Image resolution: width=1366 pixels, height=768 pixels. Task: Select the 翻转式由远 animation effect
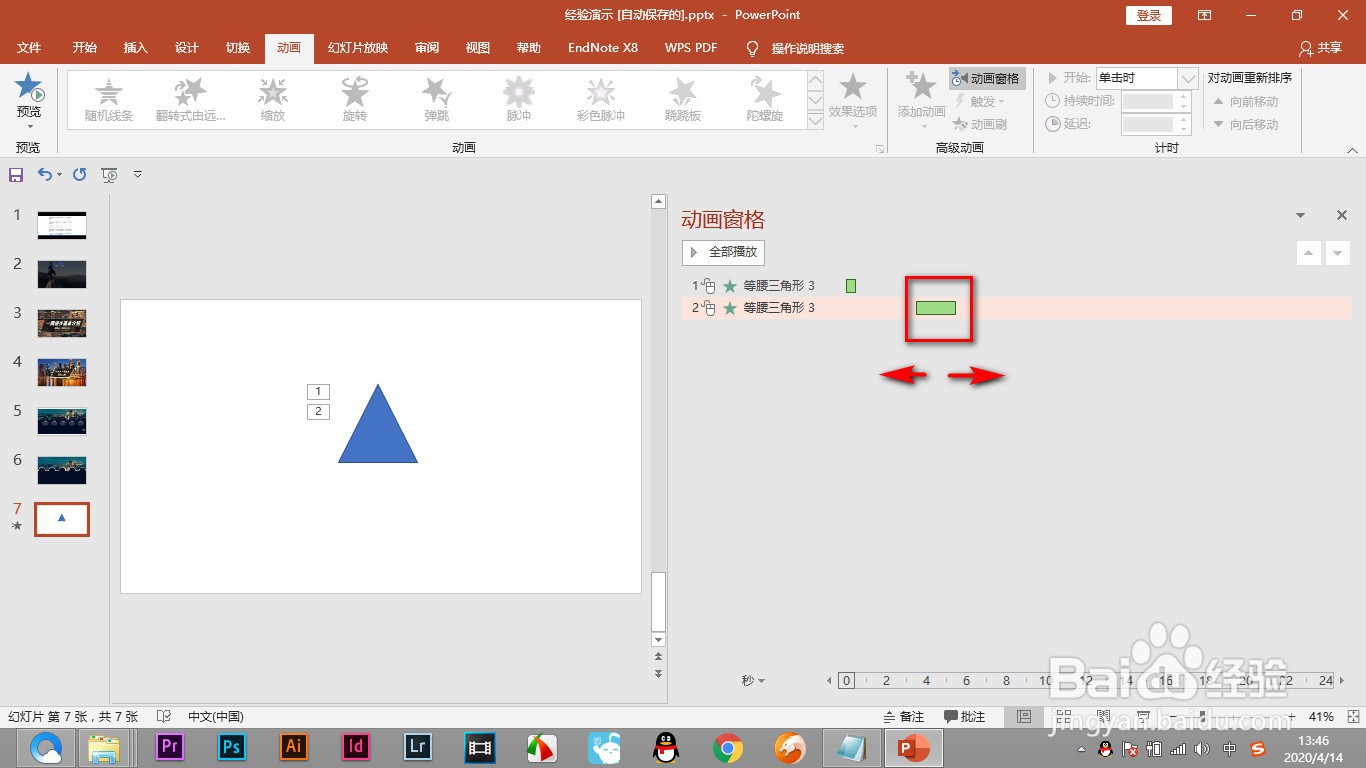tap(190, 100)
